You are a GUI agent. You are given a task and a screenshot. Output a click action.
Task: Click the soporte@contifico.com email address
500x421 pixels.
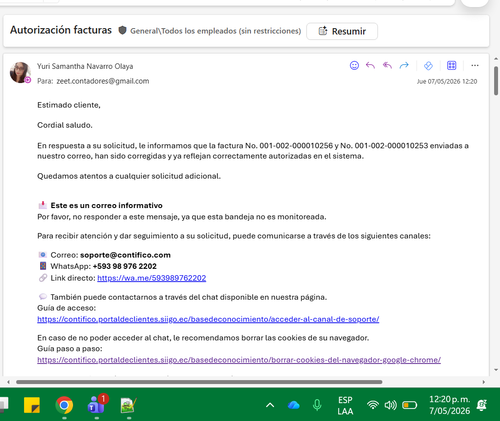tap(125, 255)
